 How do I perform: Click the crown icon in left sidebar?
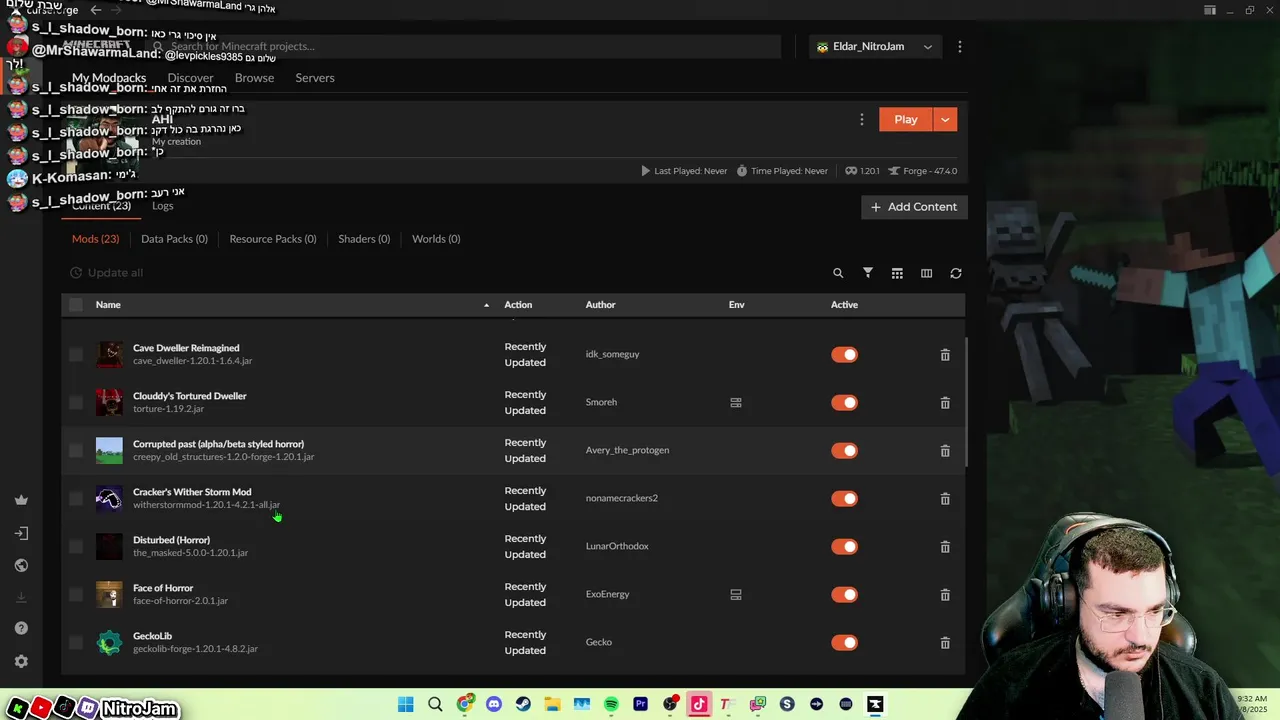[21, 500]
